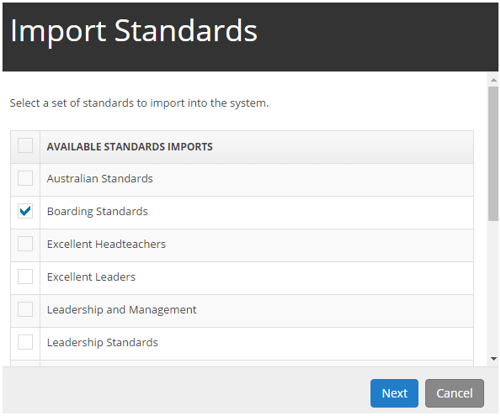Click the Leadership Standards row text
This screenshot has width=500, height=416.
coord(102,343)
